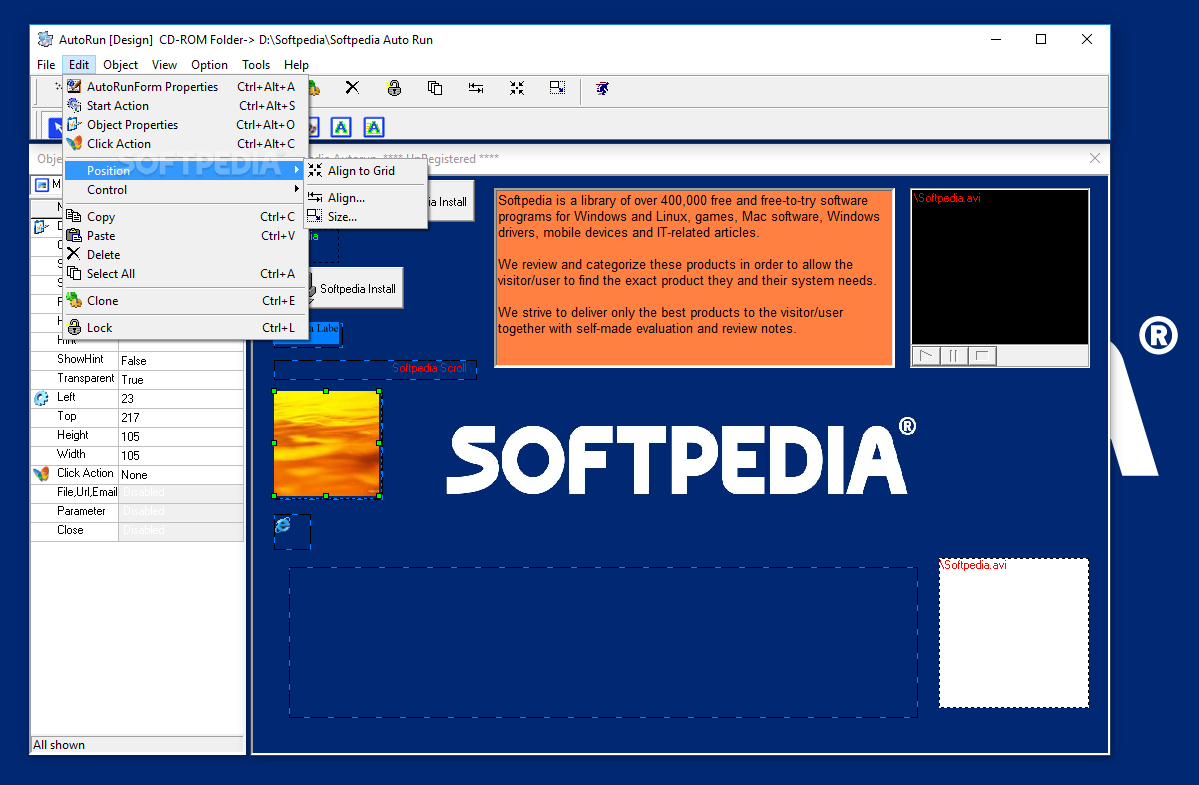Click the icon beside the Left property
Image resolution: width=1199 pixels, height=785 pixels.
pos(41,398)
